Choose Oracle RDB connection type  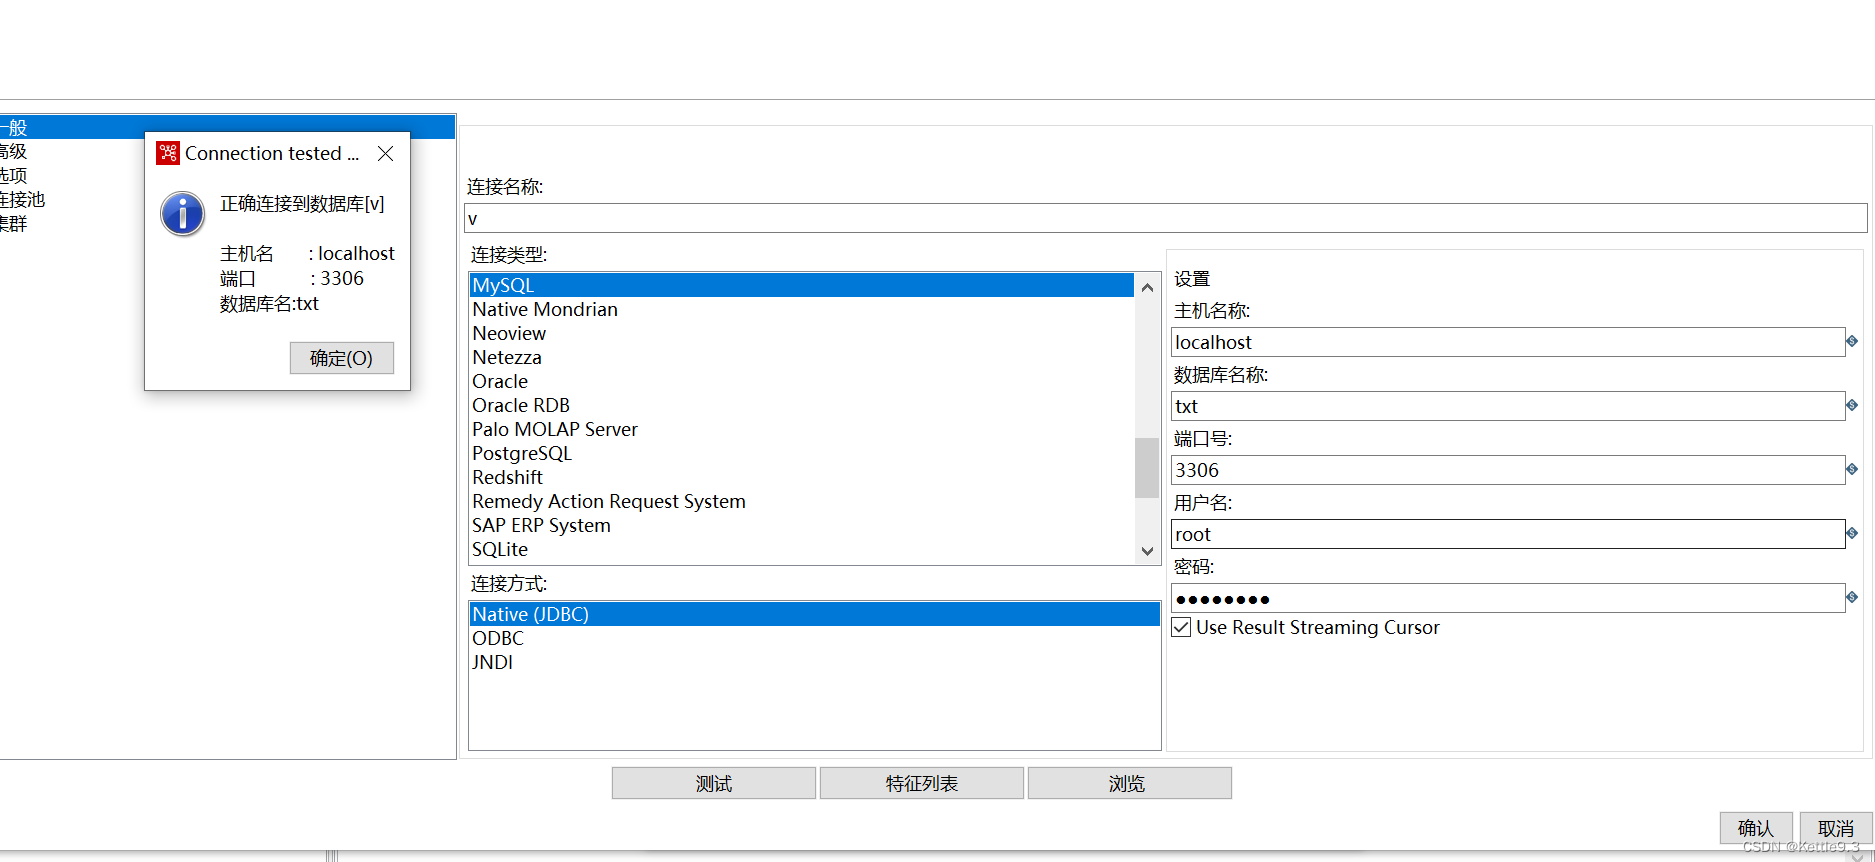[802, 405]
